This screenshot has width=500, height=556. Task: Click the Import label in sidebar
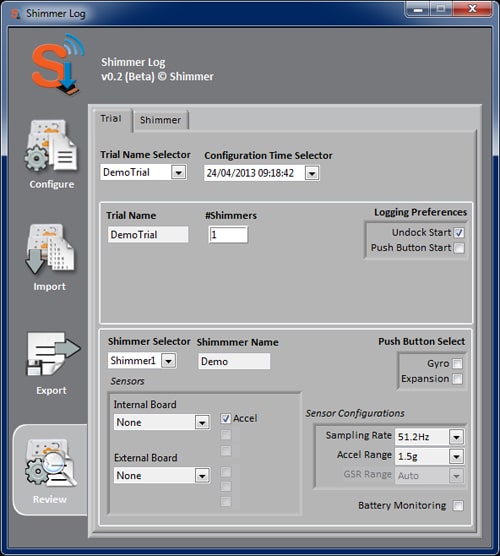50,286
